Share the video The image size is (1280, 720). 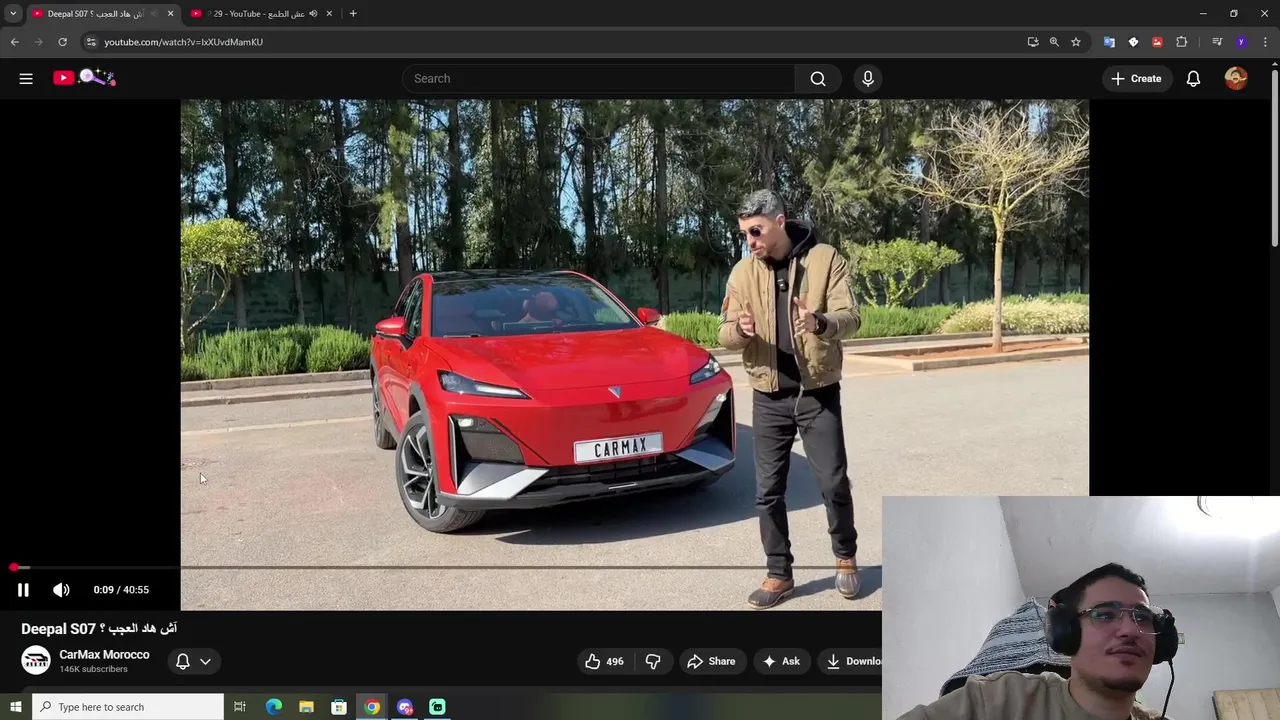(711, 661)
